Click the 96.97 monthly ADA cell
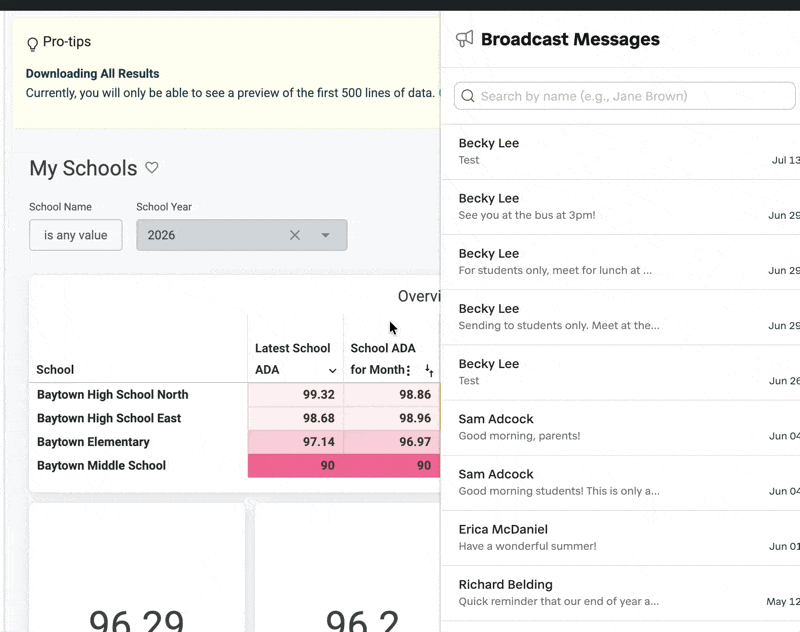800x632 pixels. click(x=391, y=442)
